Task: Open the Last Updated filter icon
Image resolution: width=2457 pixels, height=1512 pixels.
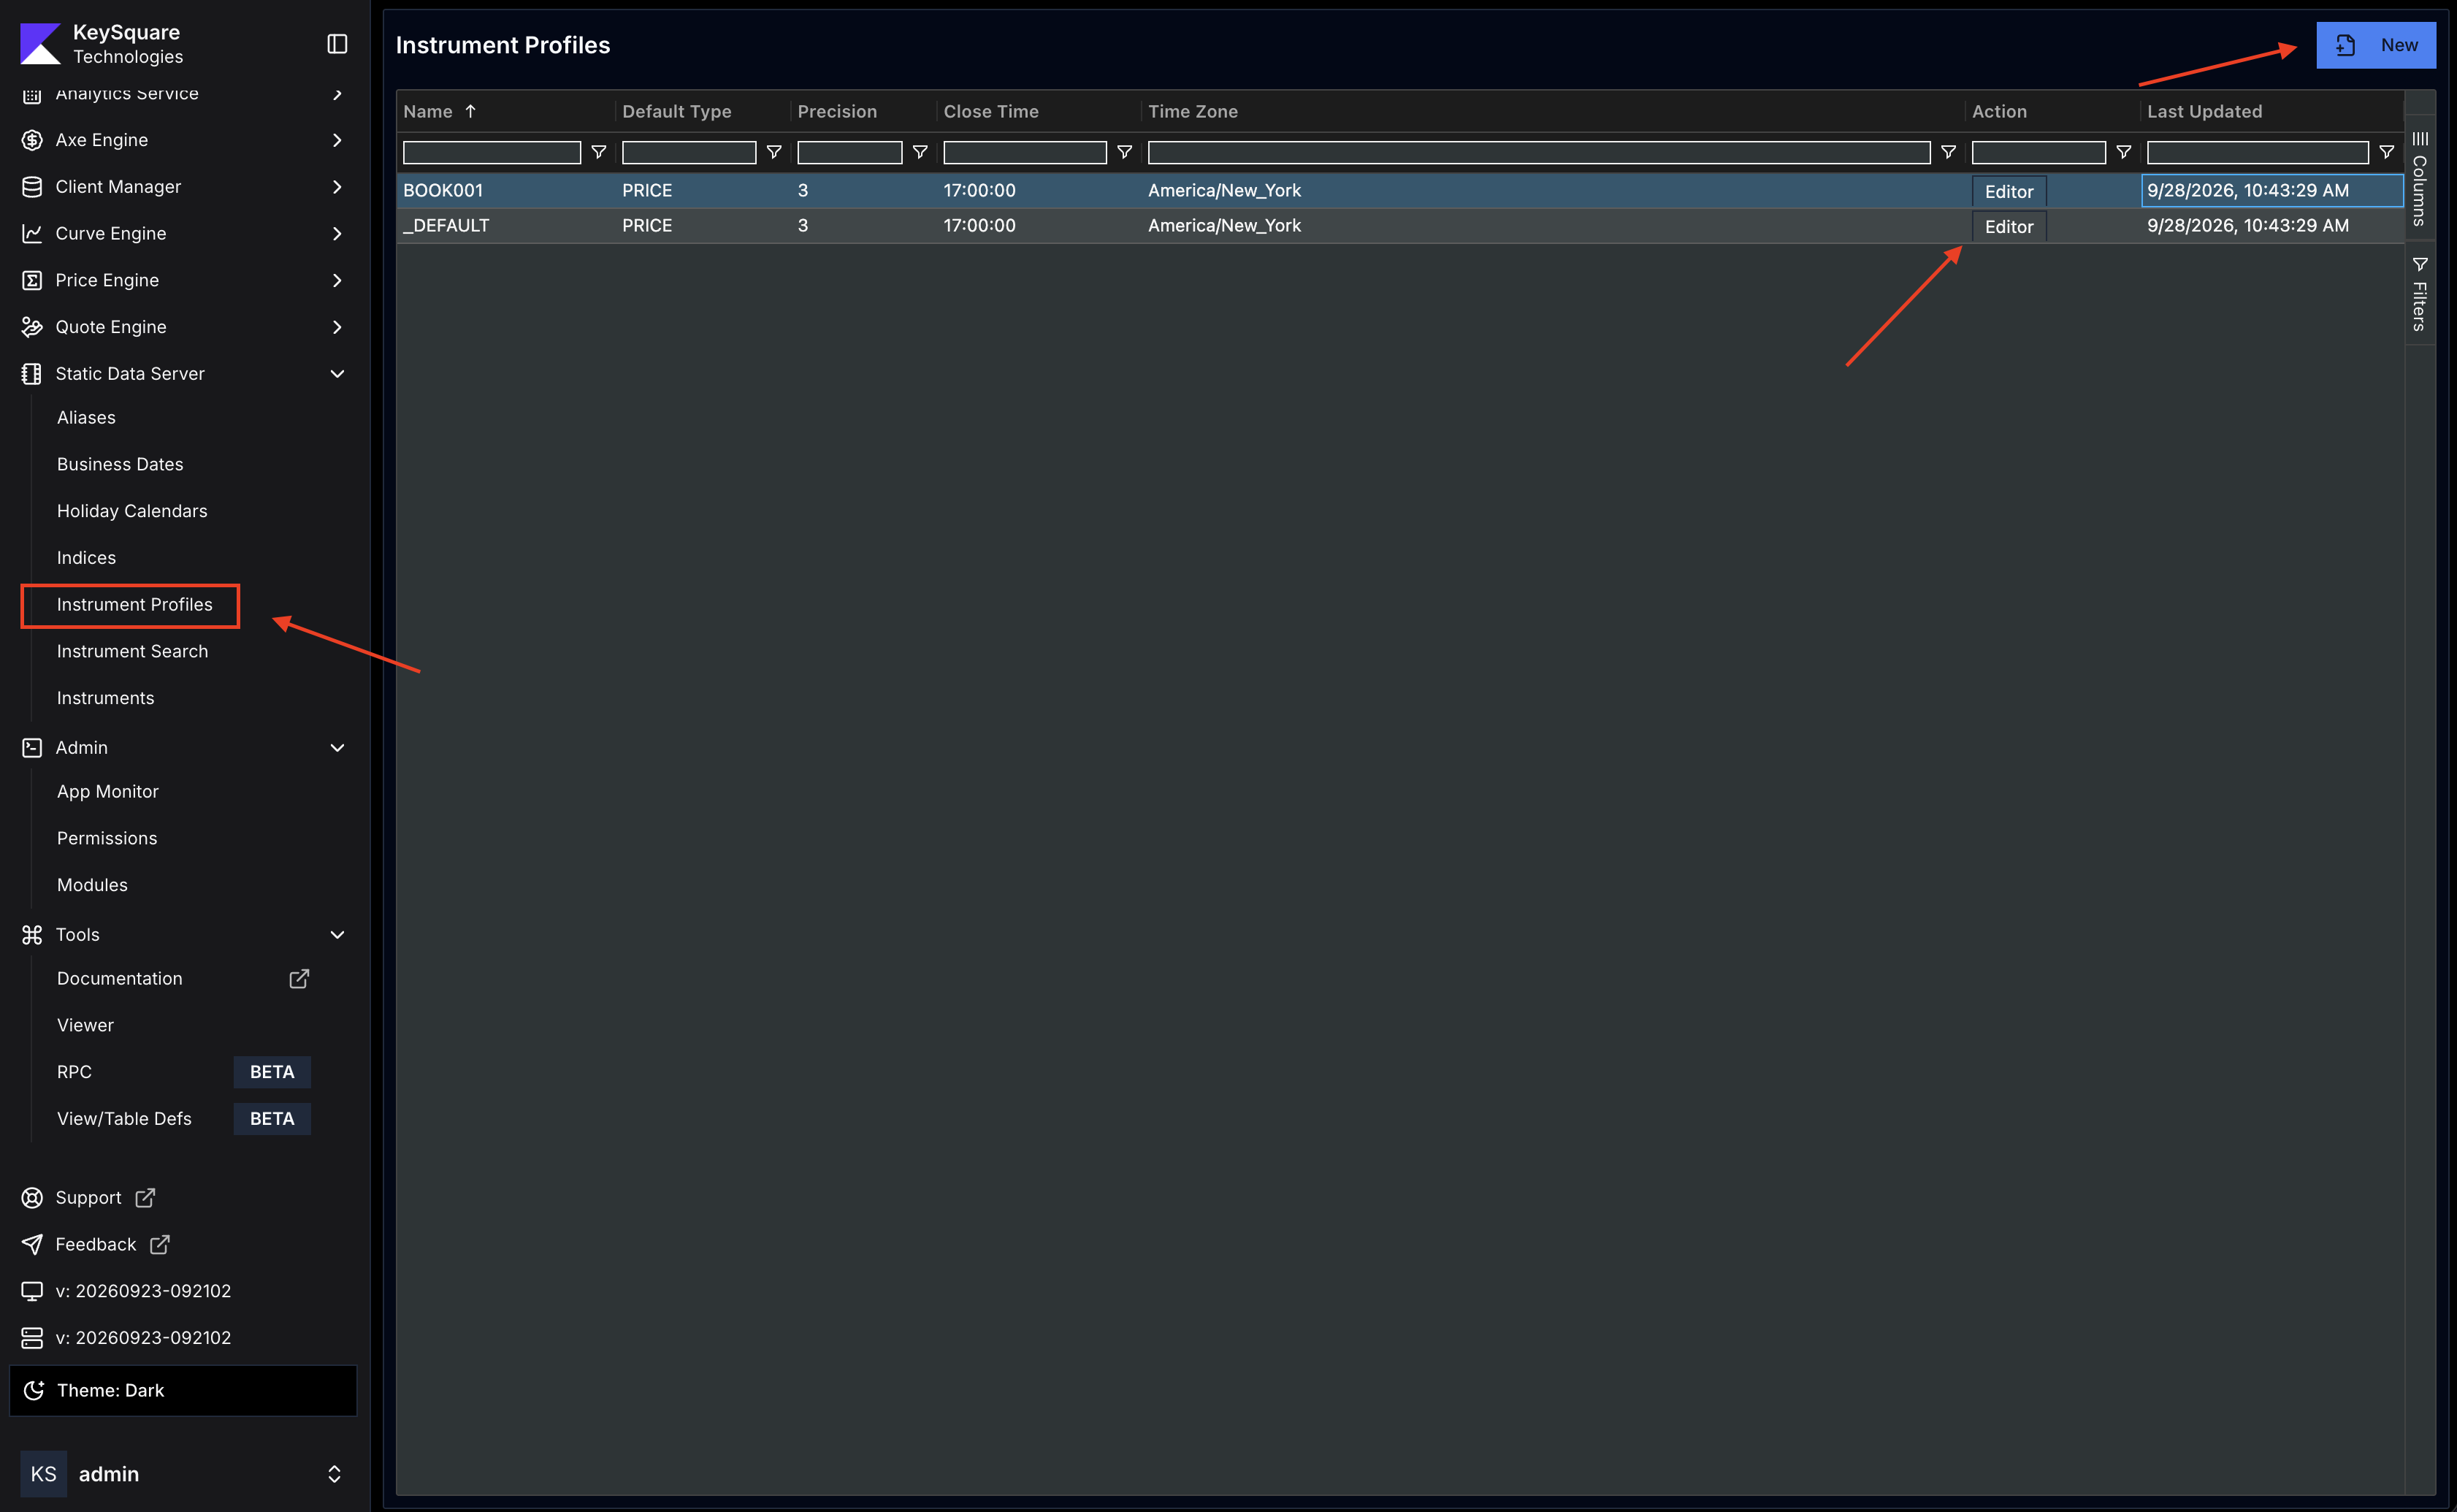Action: (2387, 152)
